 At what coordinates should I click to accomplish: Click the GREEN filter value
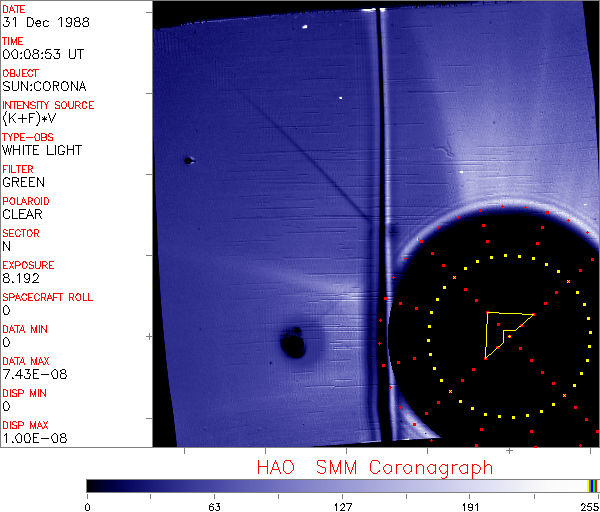point(23,182)
